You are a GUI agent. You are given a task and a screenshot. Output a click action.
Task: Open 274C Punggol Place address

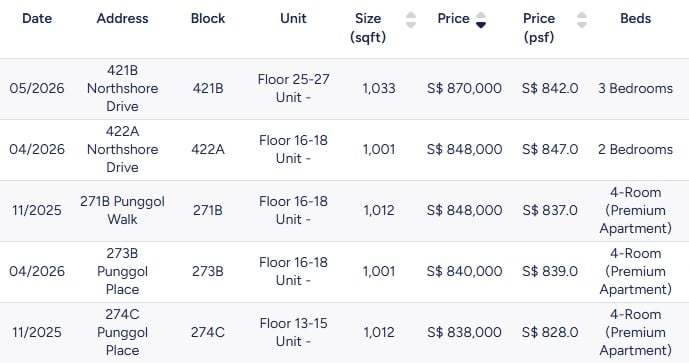123,333
